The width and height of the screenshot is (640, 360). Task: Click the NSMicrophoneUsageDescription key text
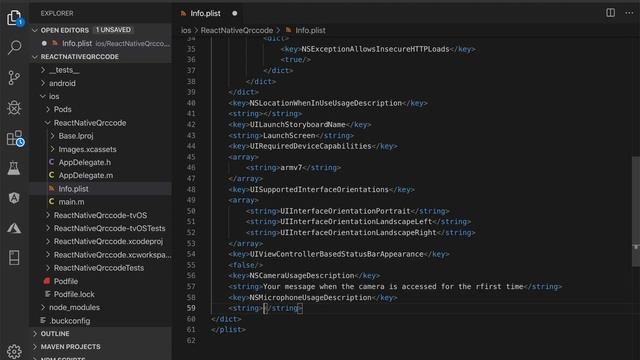[x=310, y=298]
